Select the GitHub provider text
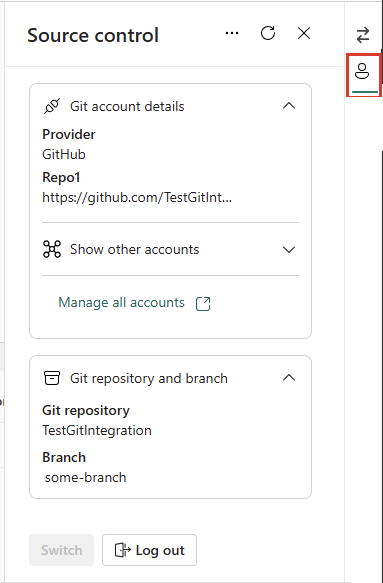The height and width of the screenshot is (583, 383). pos(64,154)
